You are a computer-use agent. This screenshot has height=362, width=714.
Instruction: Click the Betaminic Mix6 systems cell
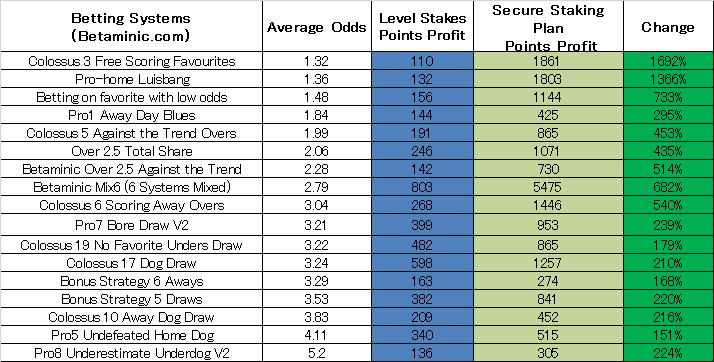tap(131, 187)
